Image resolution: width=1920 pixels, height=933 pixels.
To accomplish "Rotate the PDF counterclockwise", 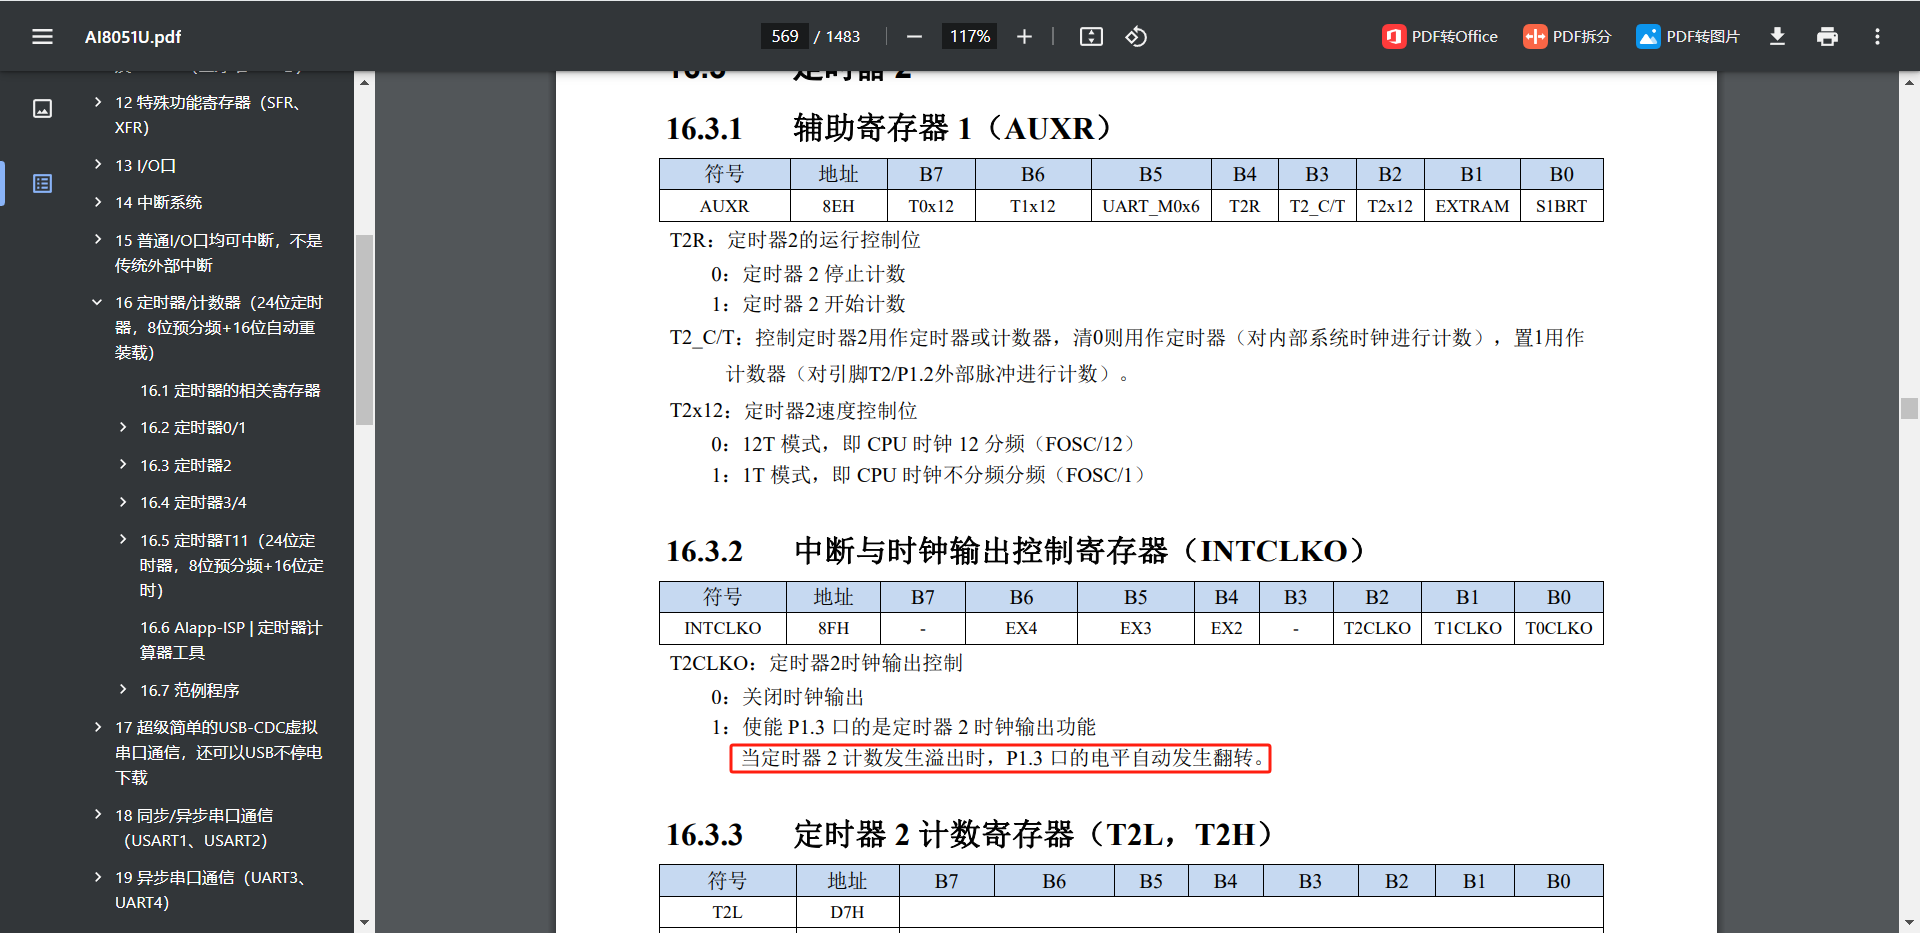I will pyautogui.click(x=1136, y=37).
